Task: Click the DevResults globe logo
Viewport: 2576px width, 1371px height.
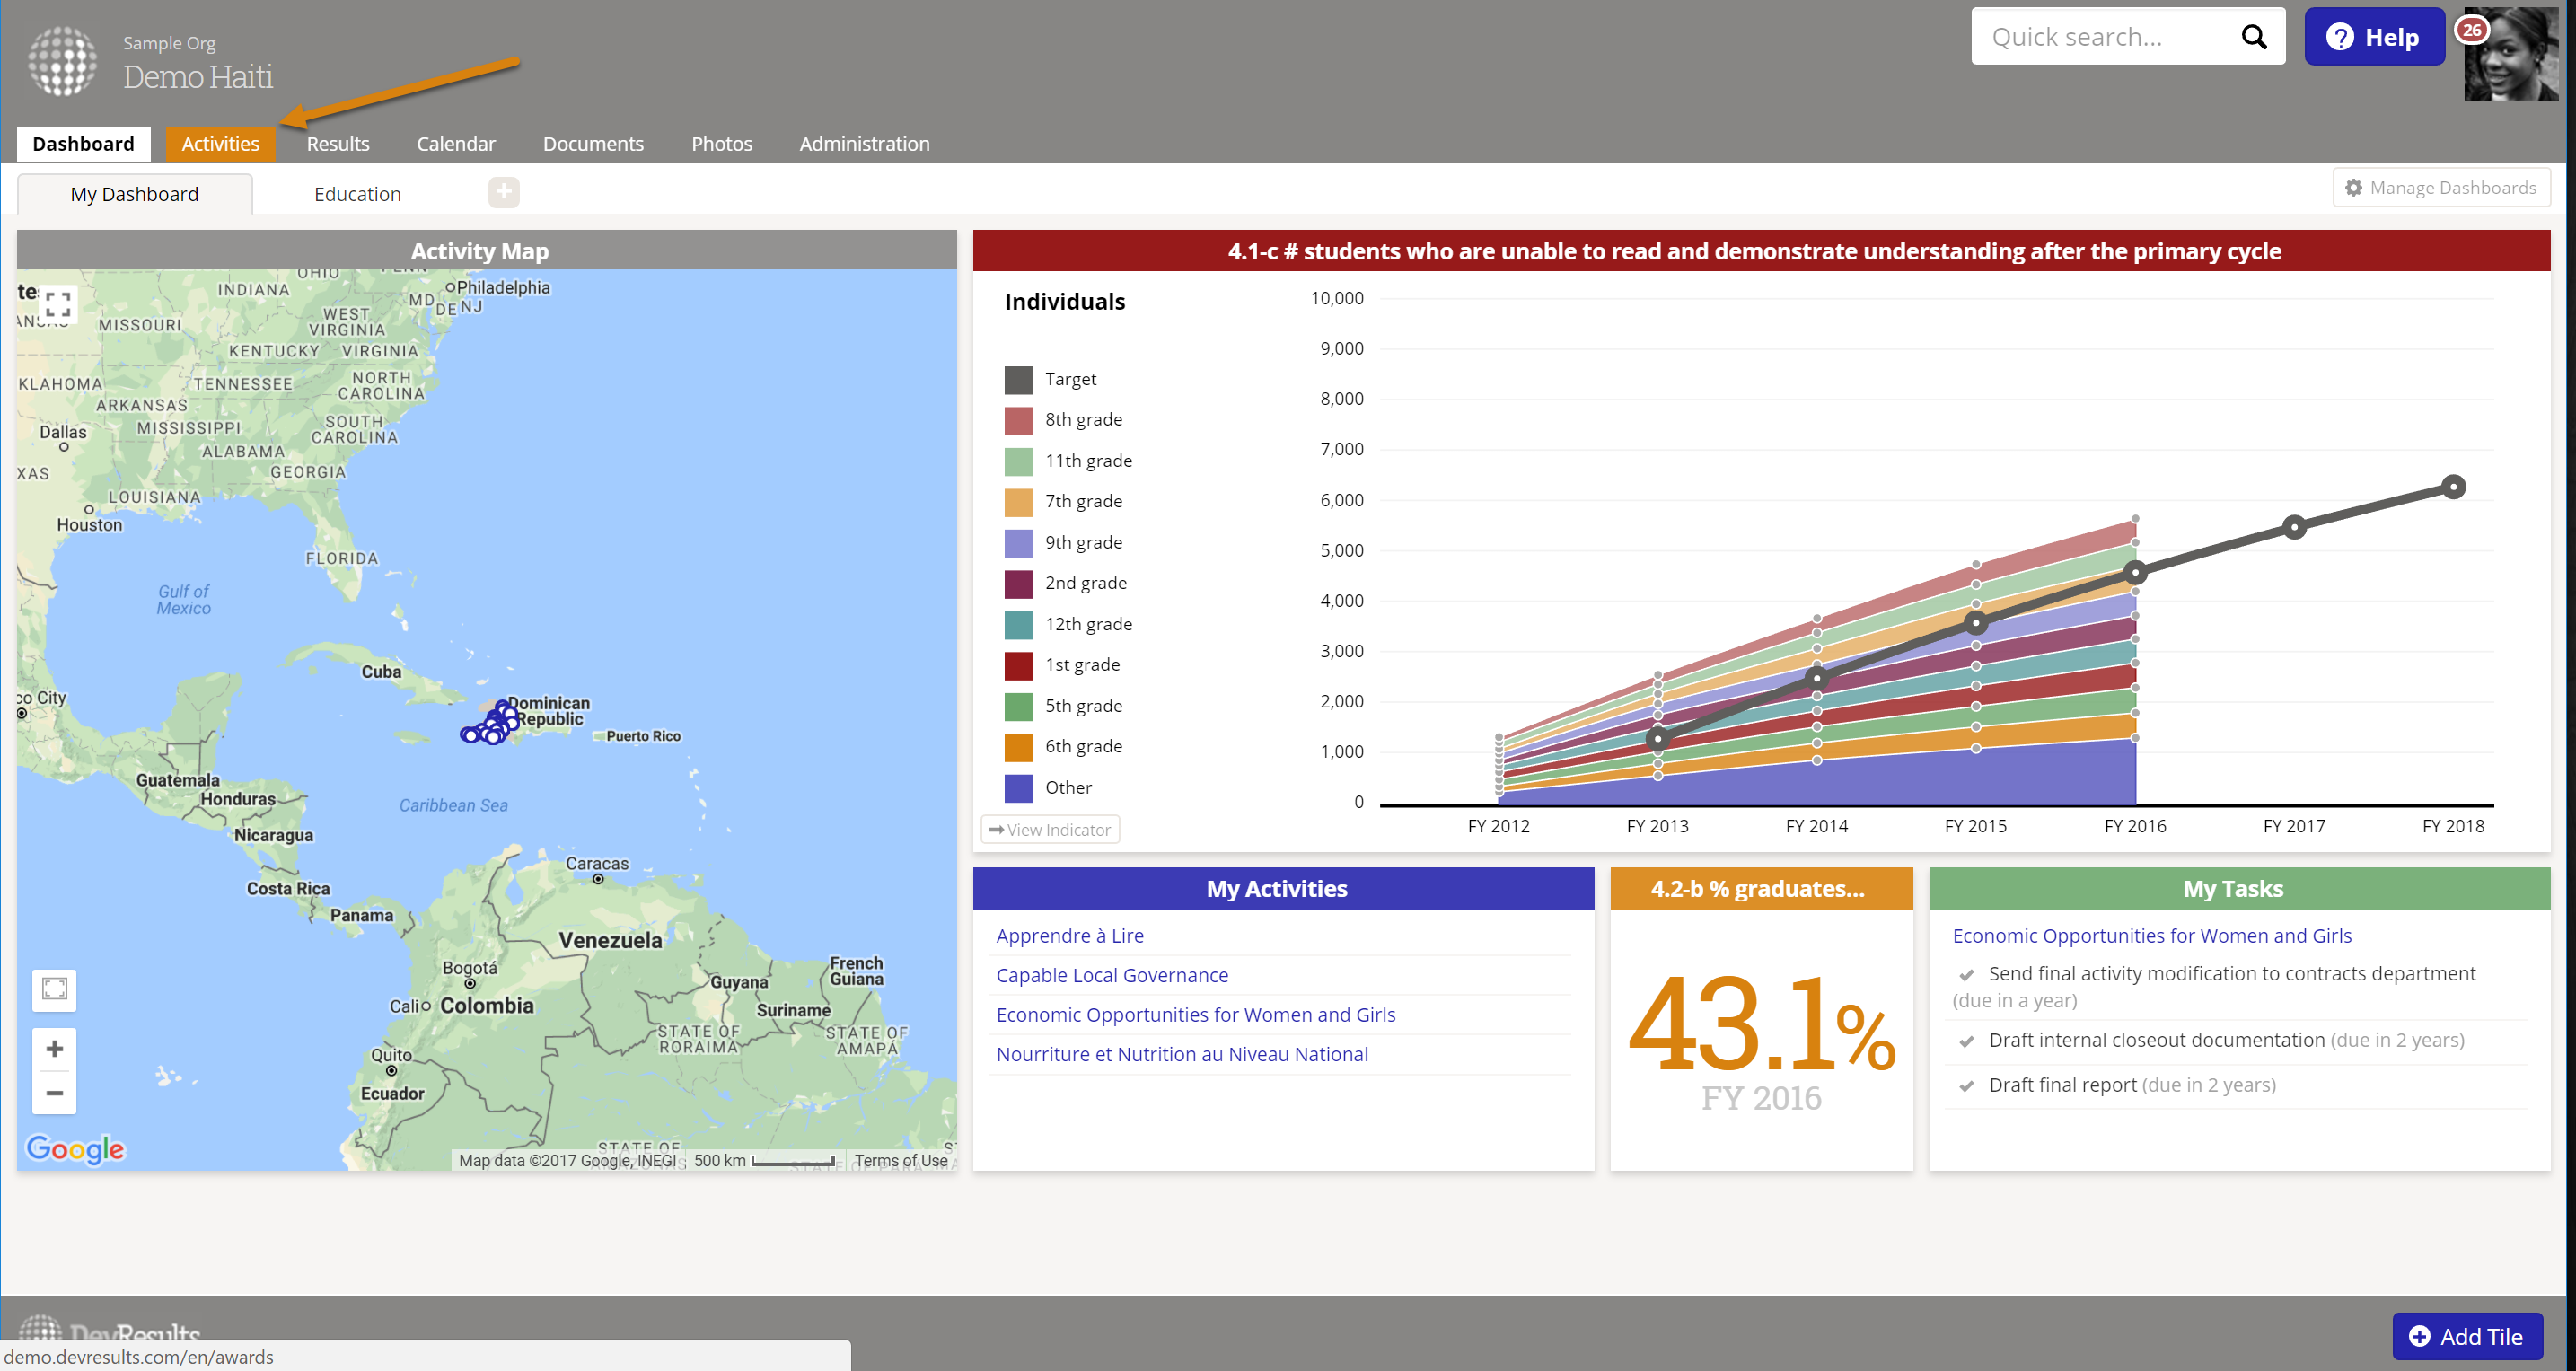Action: pyautogui.click(x=63, y=61)
